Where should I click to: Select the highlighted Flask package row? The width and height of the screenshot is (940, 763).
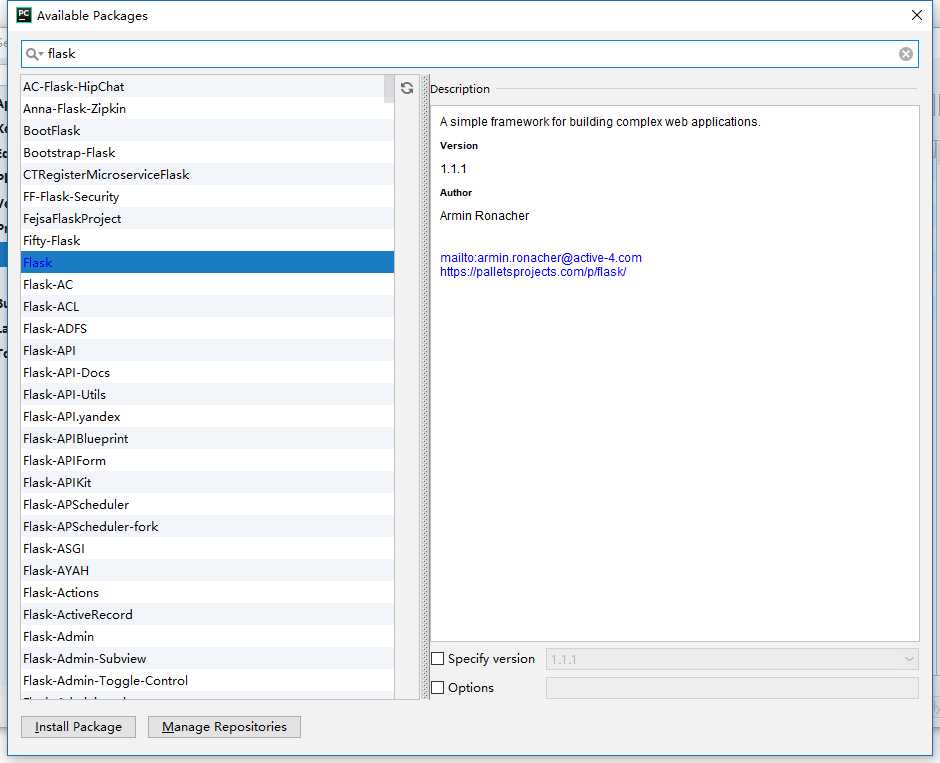[x=207, y=263]
